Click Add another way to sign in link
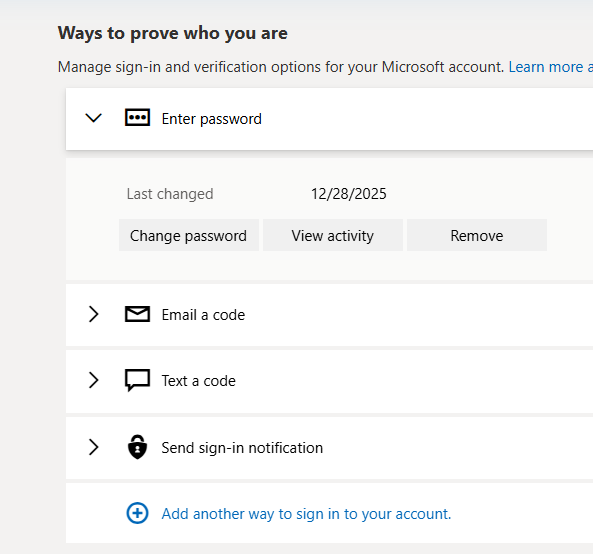The height and width of the screenshot is (554, 593). click(306, 514)
